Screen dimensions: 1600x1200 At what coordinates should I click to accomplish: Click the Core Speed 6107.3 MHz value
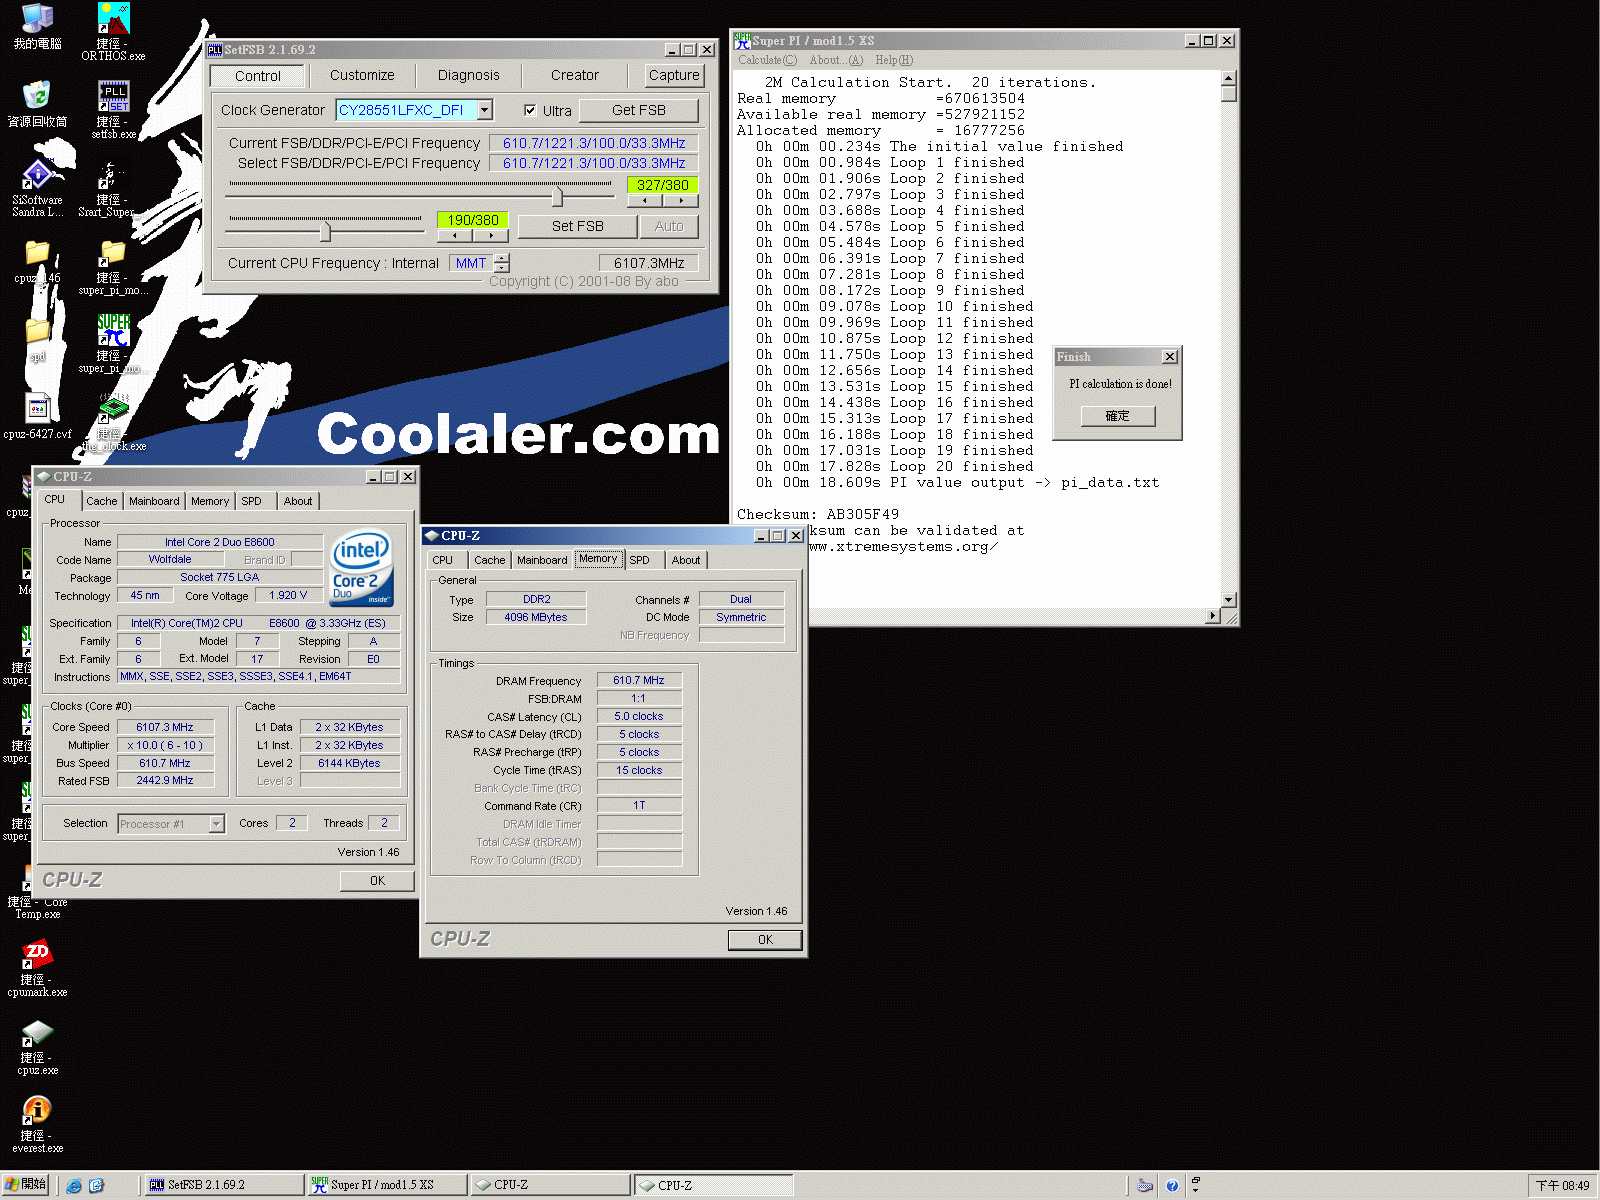pyautogui.click(x=166, y=727)
